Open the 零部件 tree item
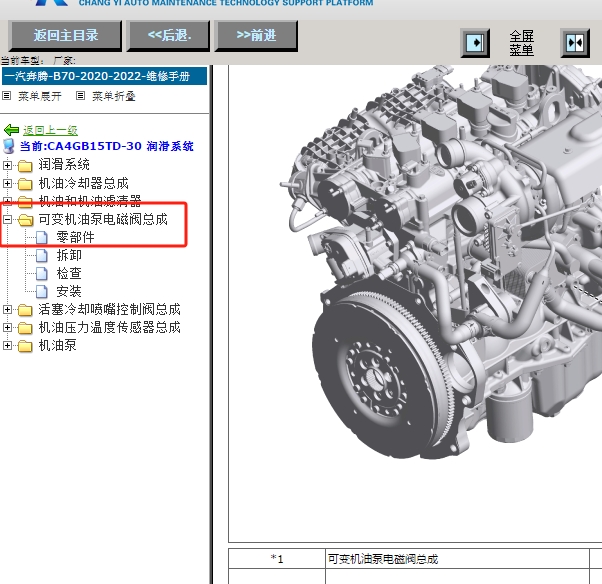Viewport: 602px width, 584px height. [x=75, y=237]
